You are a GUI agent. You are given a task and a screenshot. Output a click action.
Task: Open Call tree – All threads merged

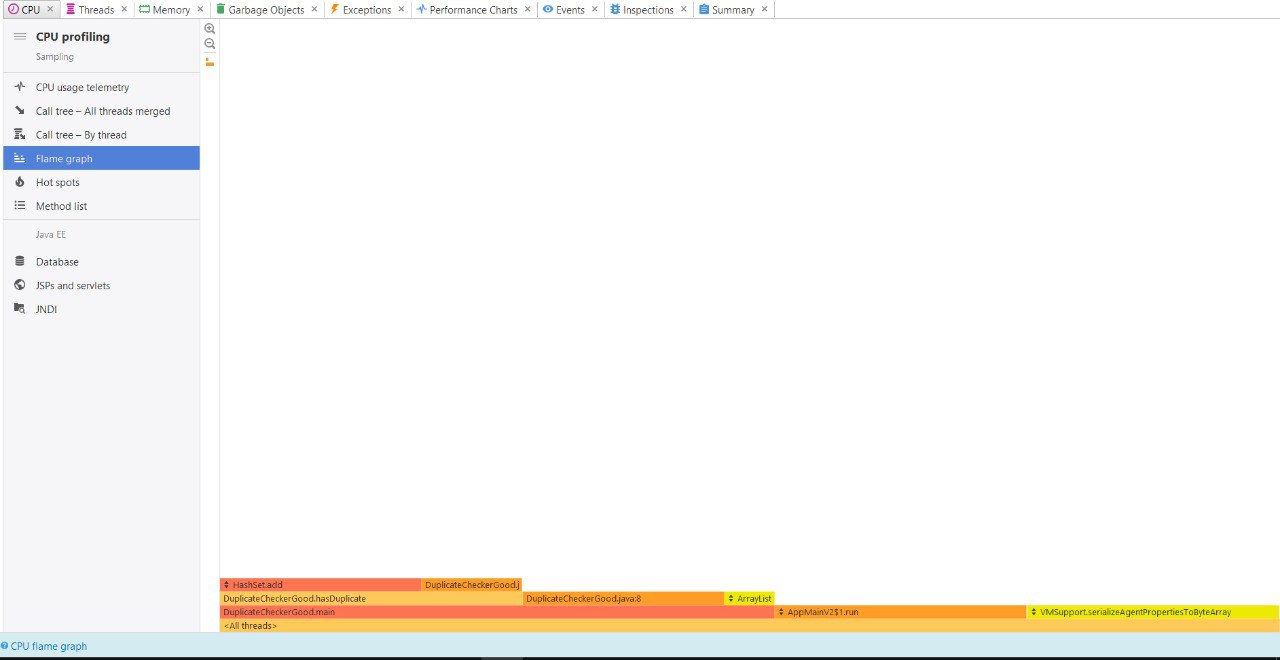click(101, 111)
